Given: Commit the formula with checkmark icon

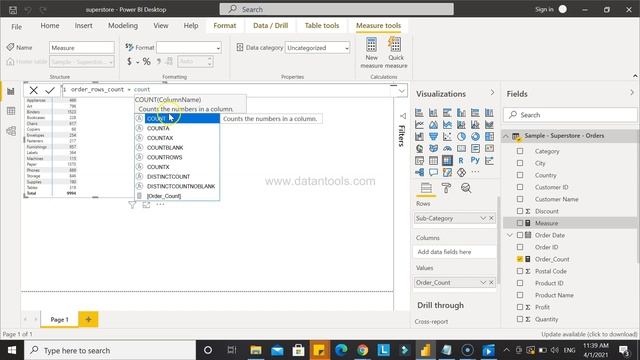Looking at the screenshot, I should click(x=50, y=90).
